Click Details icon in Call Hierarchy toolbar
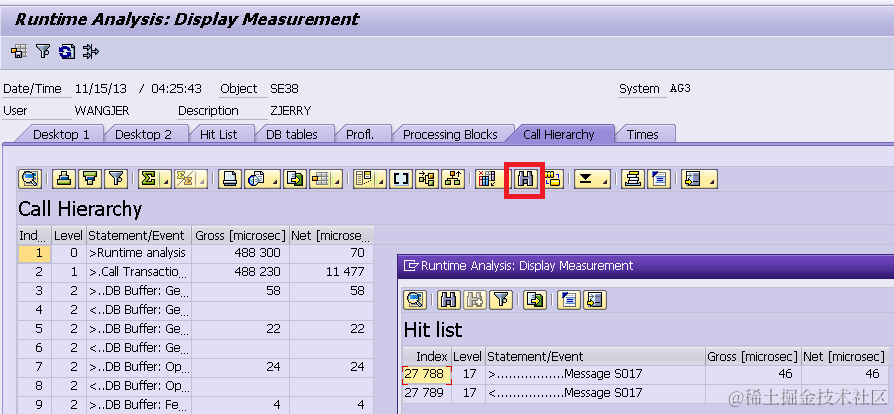The height and width of the screenshot is (414, 894). coord(30,179)
